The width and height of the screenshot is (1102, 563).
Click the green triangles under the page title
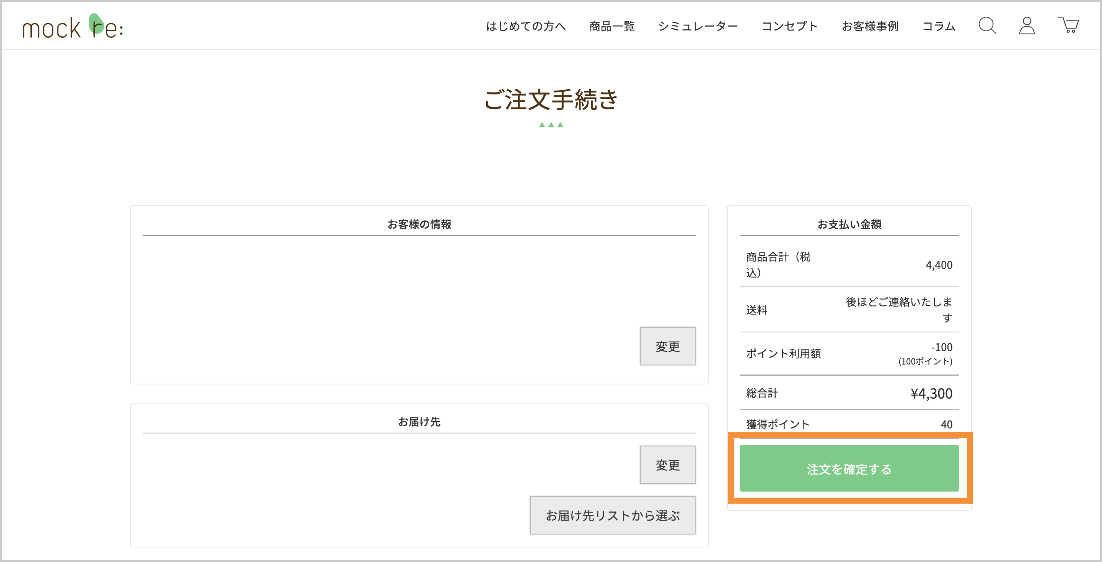551,125
